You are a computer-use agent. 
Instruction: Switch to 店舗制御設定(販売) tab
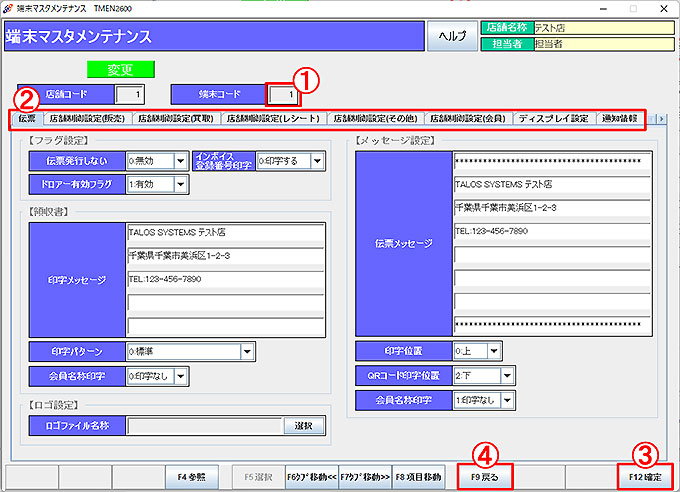coord(87,118)
